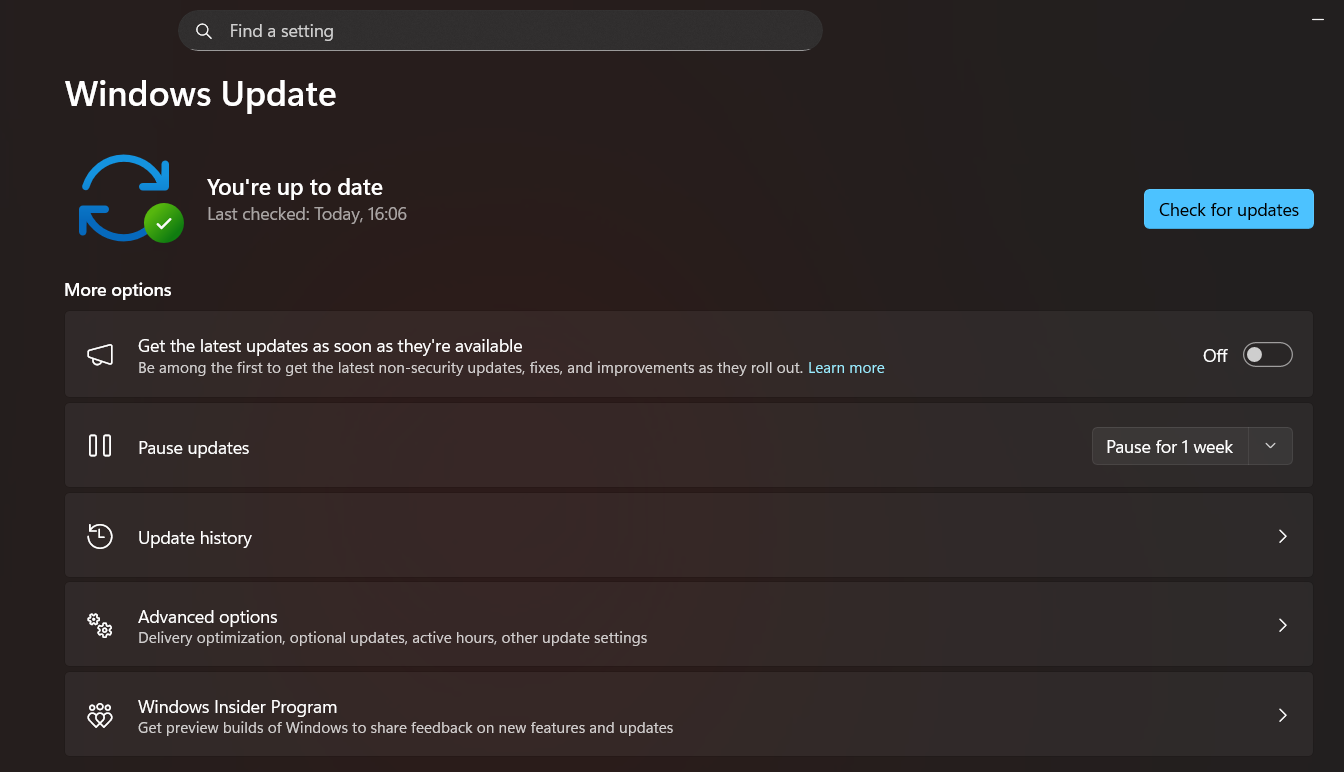Focus the Find a setting search field

(500, 31)
